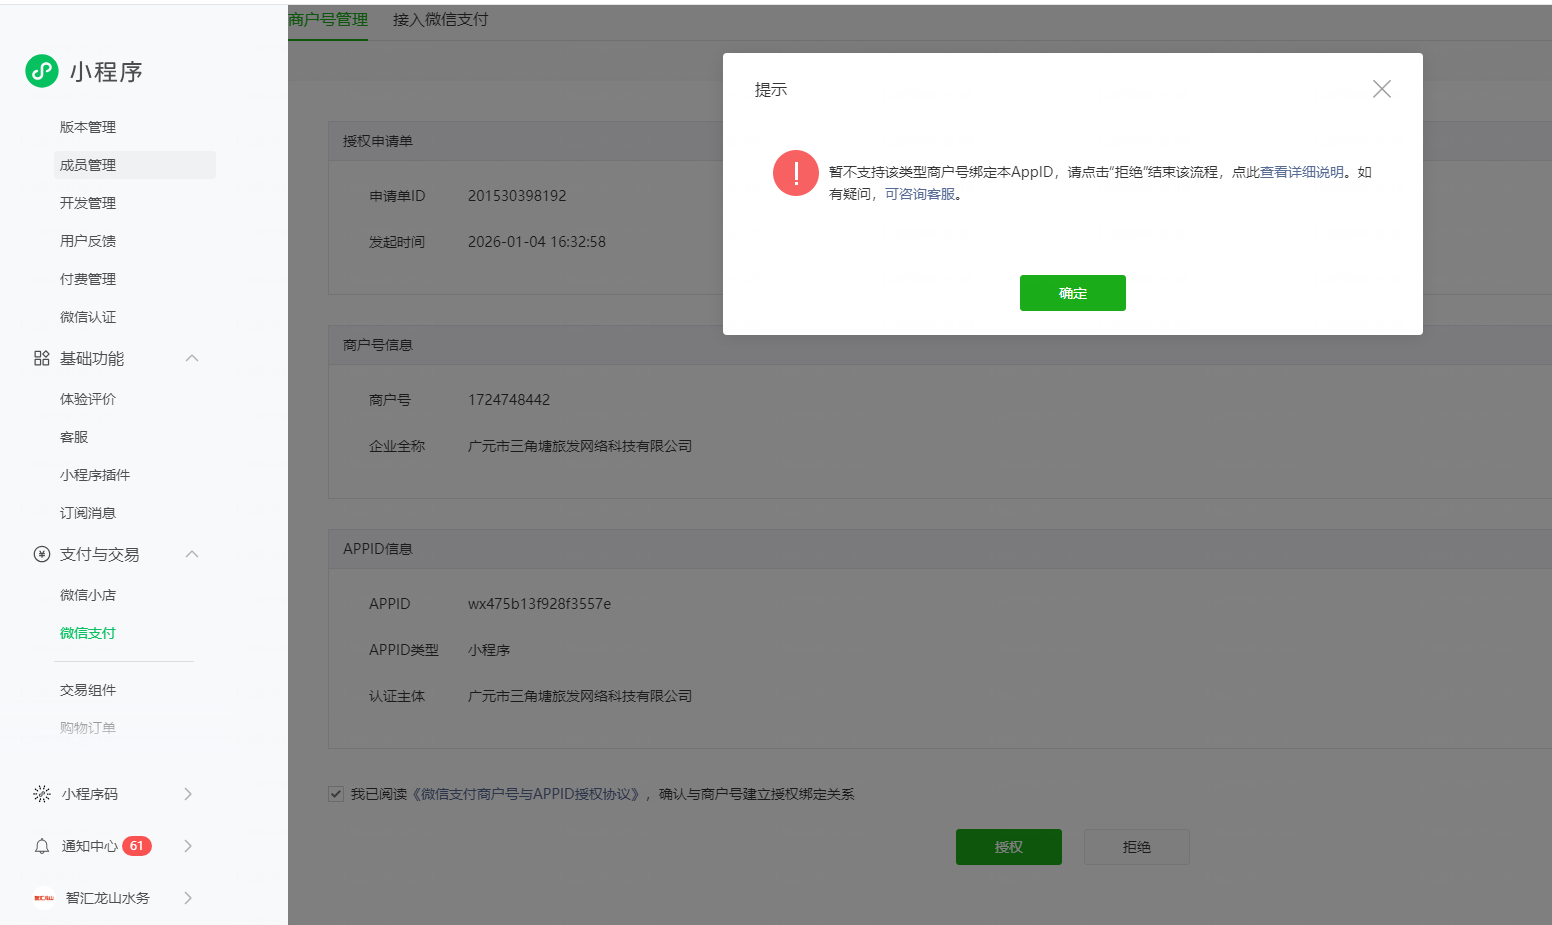Open 开发管理 in the sidebar

click(x=88, y=203)
